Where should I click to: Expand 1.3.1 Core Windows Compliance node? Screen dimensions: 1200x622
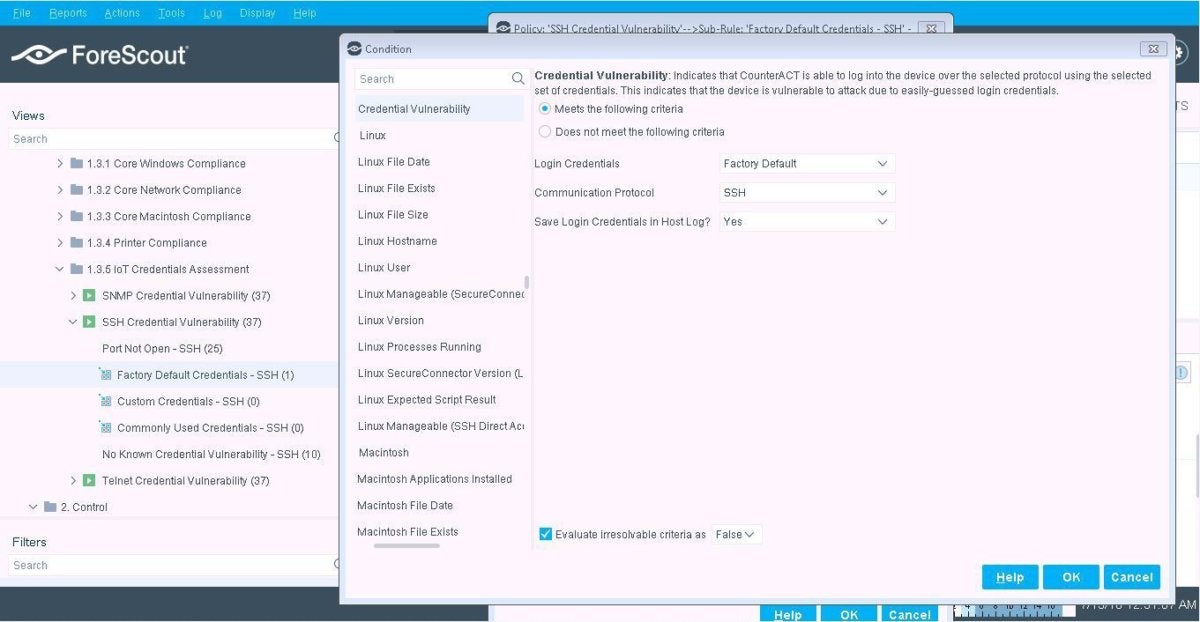coord(60,163)
